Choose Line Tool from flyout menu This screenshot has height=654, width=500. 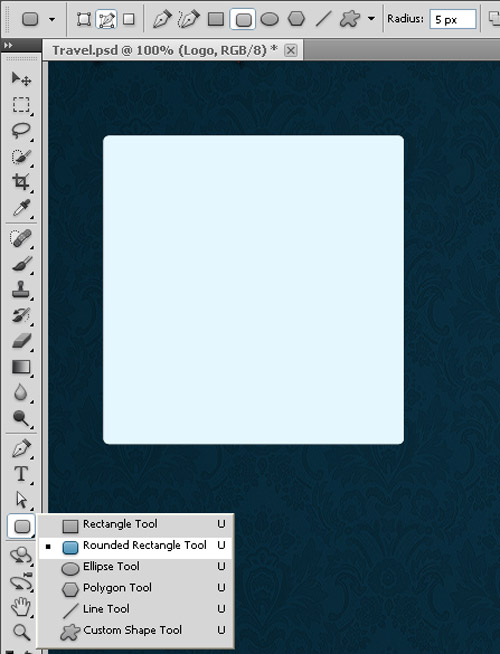click(136, 609)
